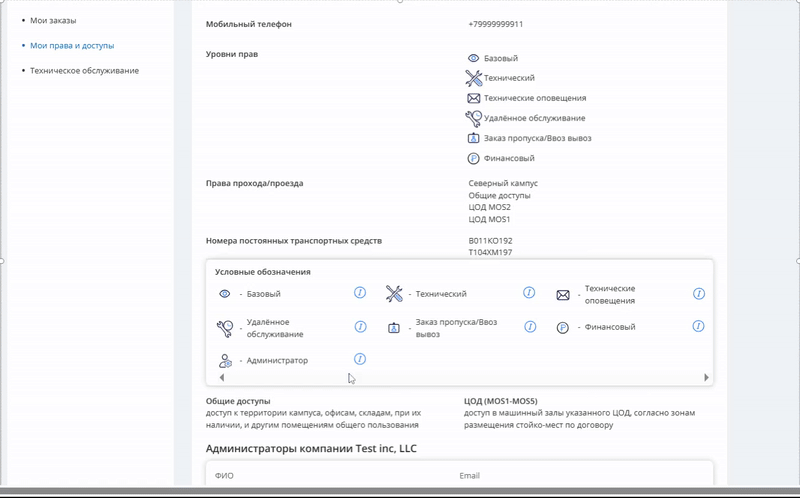800x498 pixels.
Task: Open info icon for Финансовый legend entry
Action: [x=699, y=327]
